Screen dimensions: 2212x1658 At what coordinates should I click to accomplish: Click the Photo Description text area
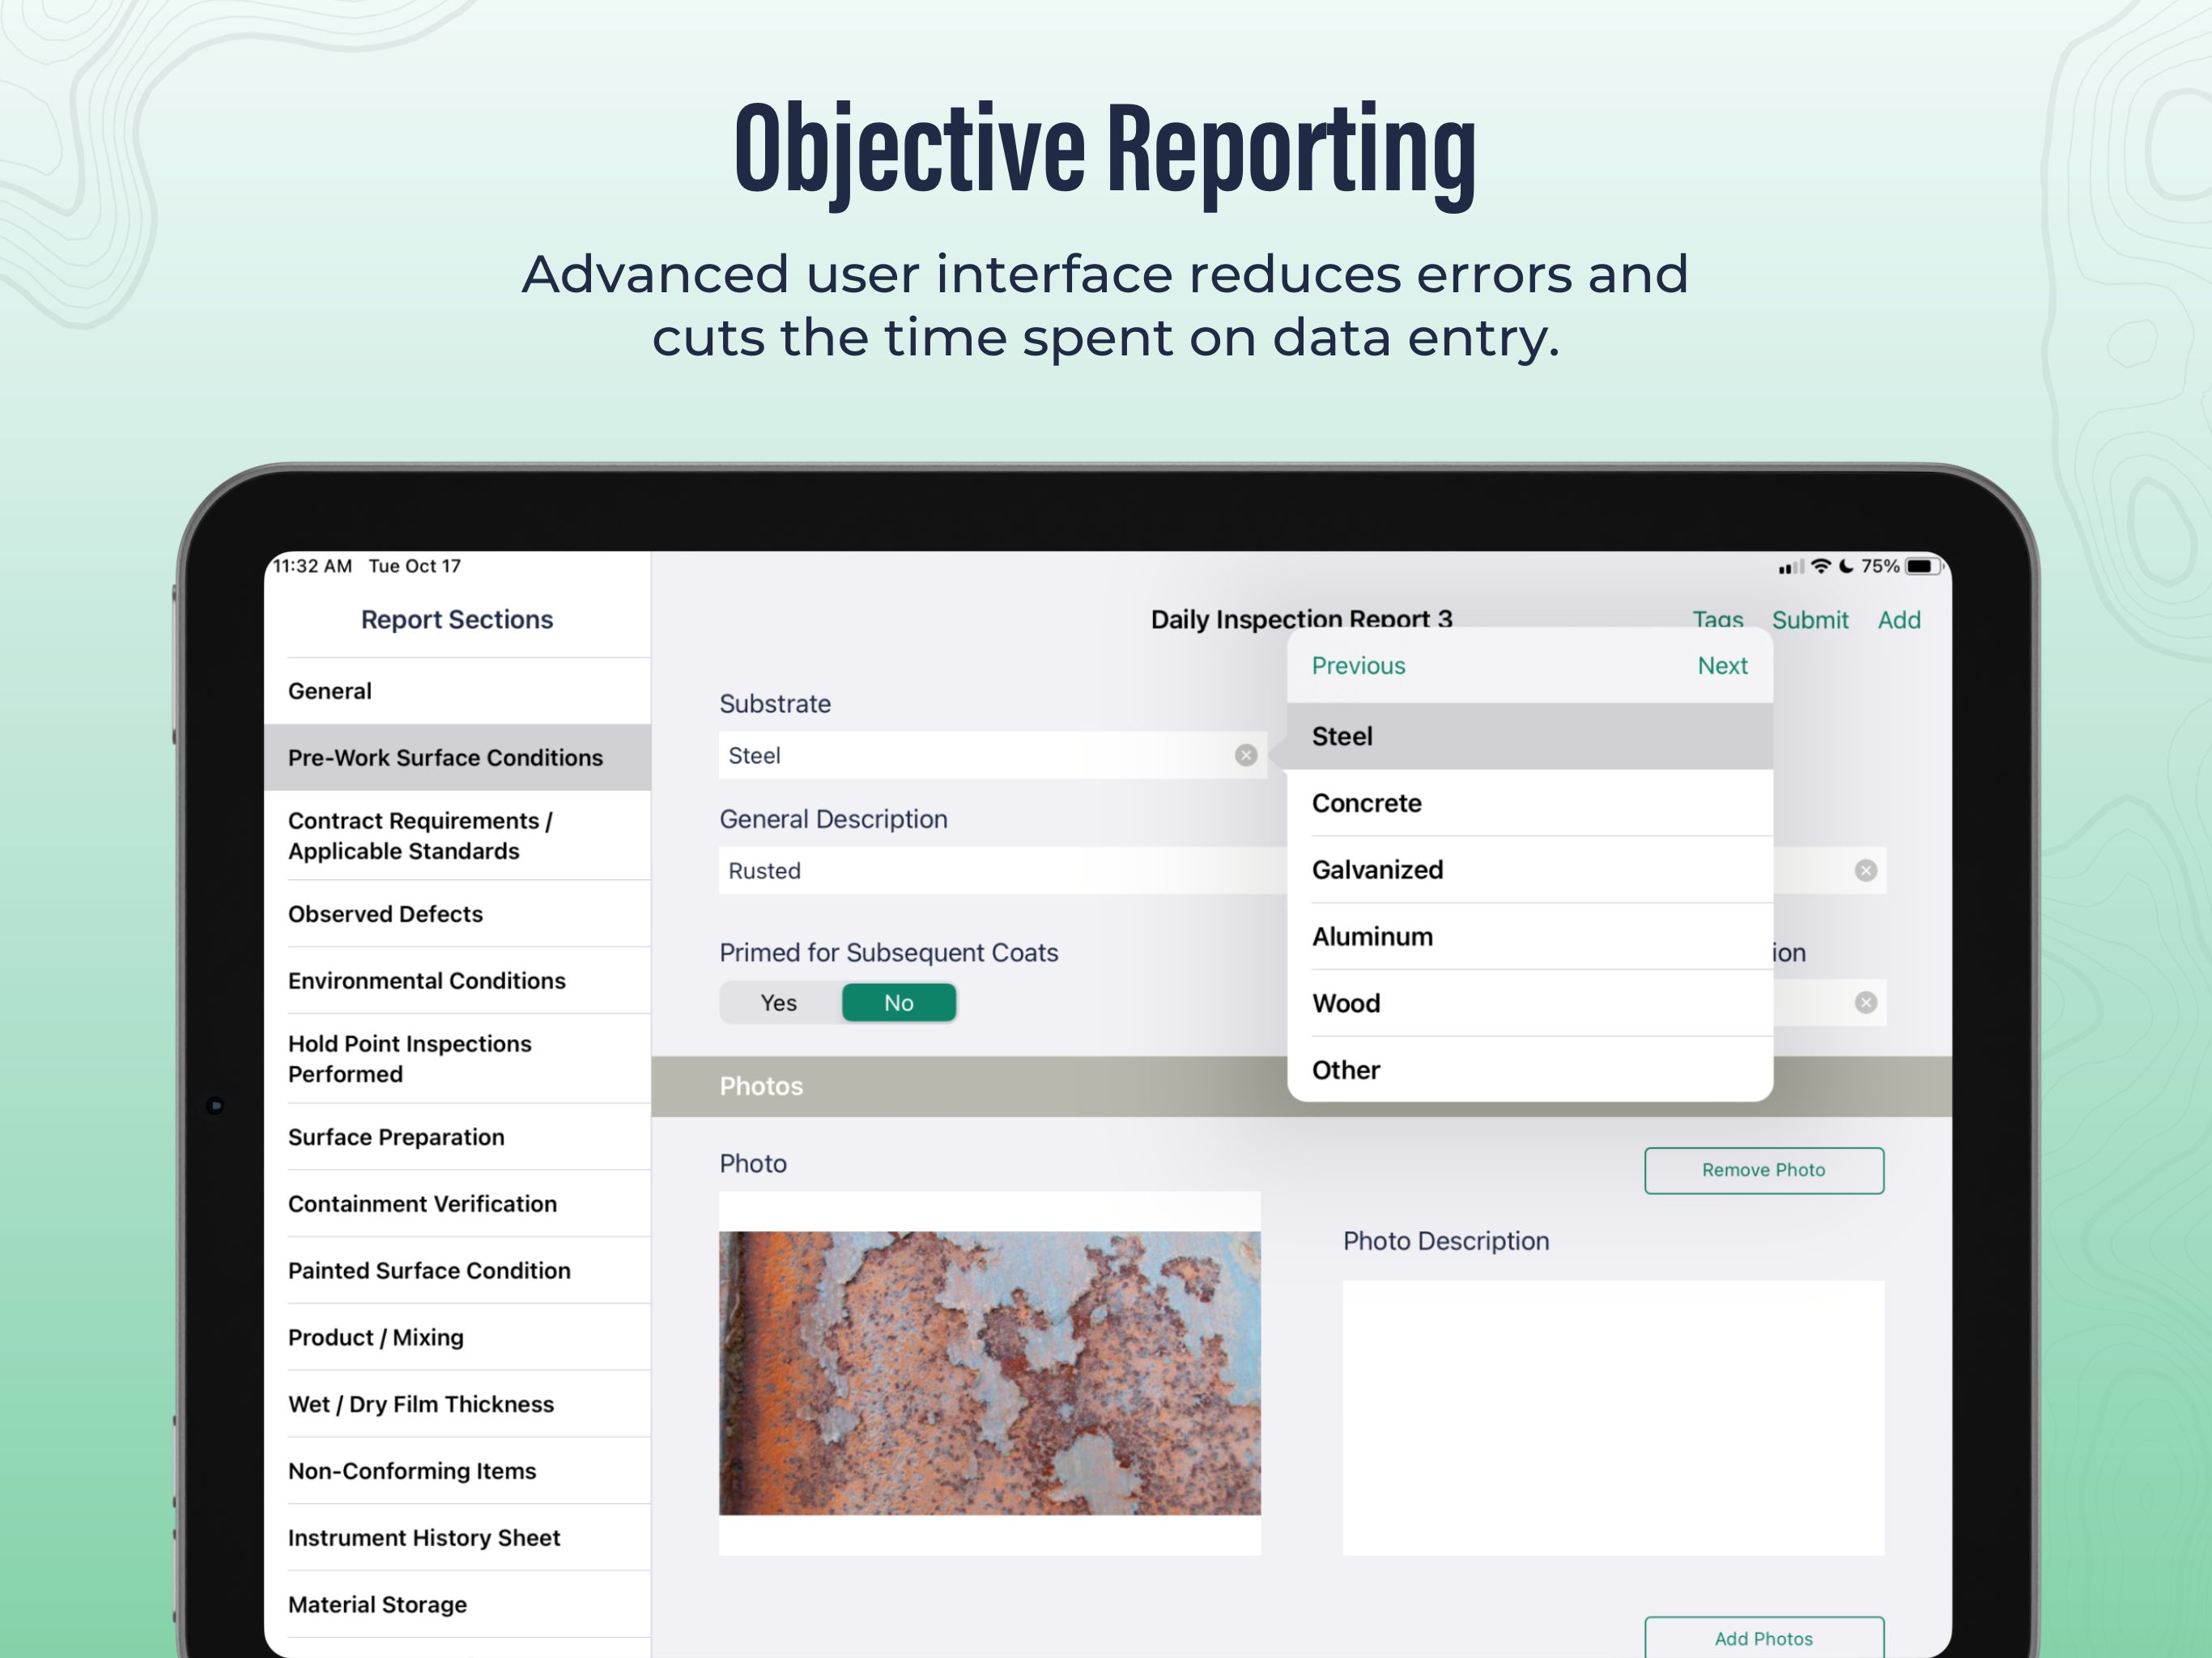point(1613,1418)
